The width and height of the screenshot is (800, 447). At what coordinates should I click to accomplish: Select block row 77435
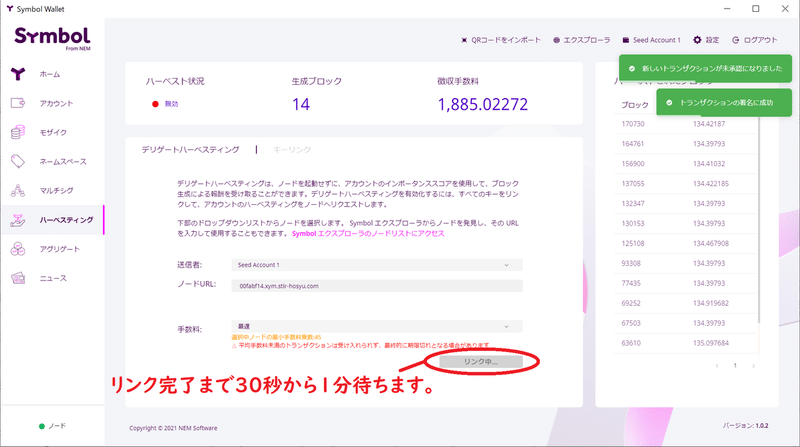pos(686,283)
